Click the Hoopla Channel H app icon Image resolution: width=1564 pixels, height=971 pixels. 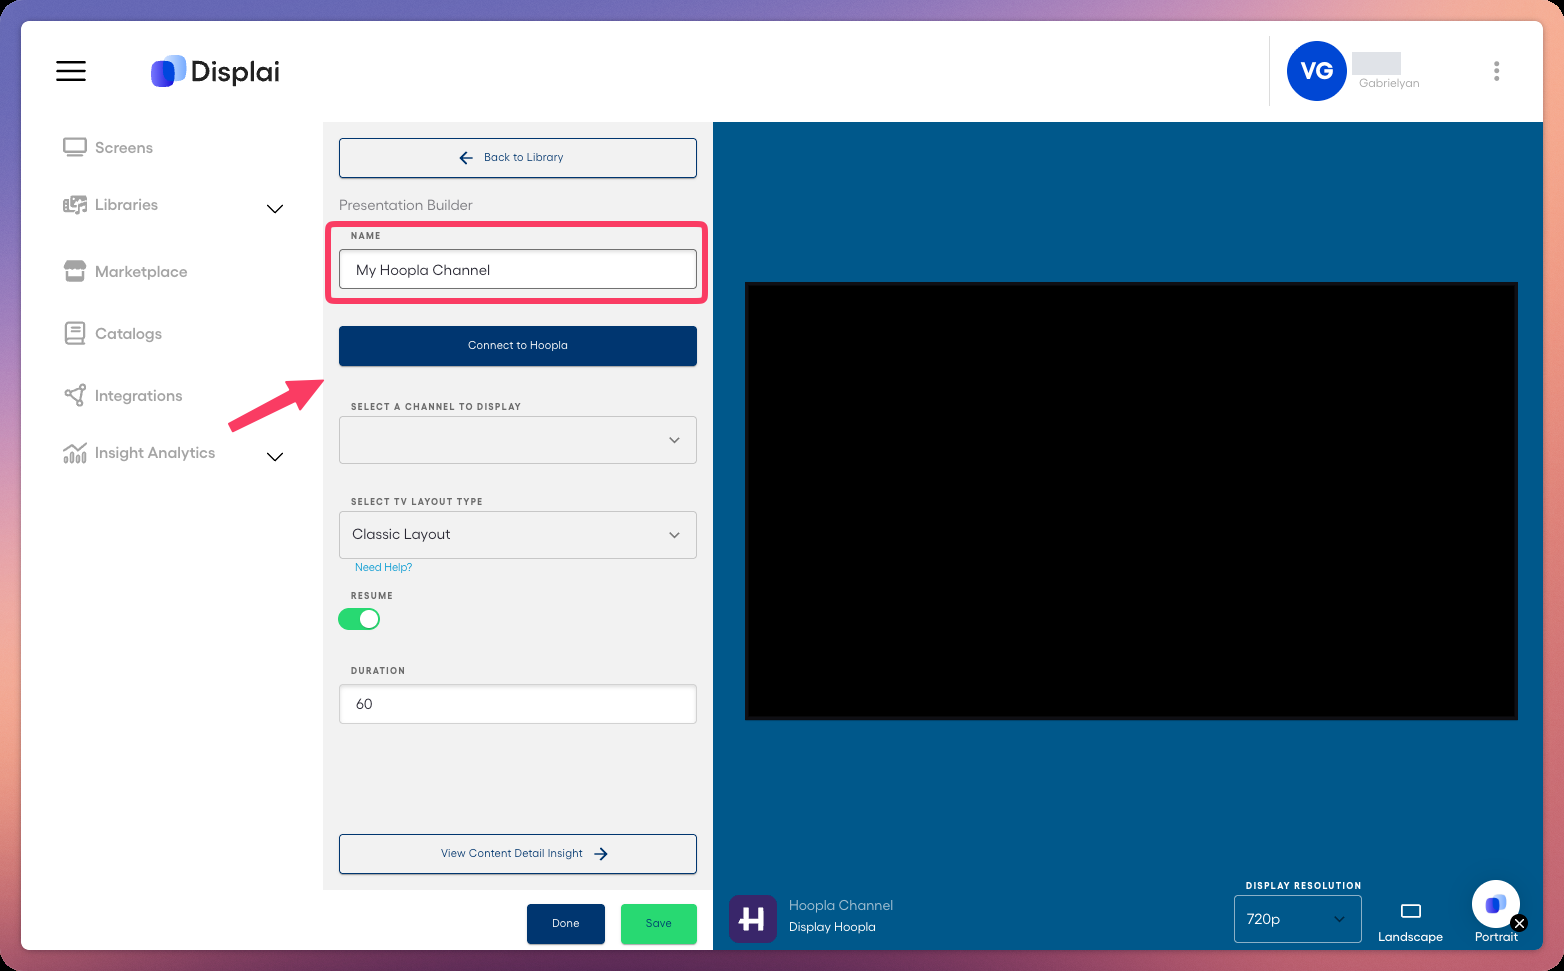coord(753,918)
